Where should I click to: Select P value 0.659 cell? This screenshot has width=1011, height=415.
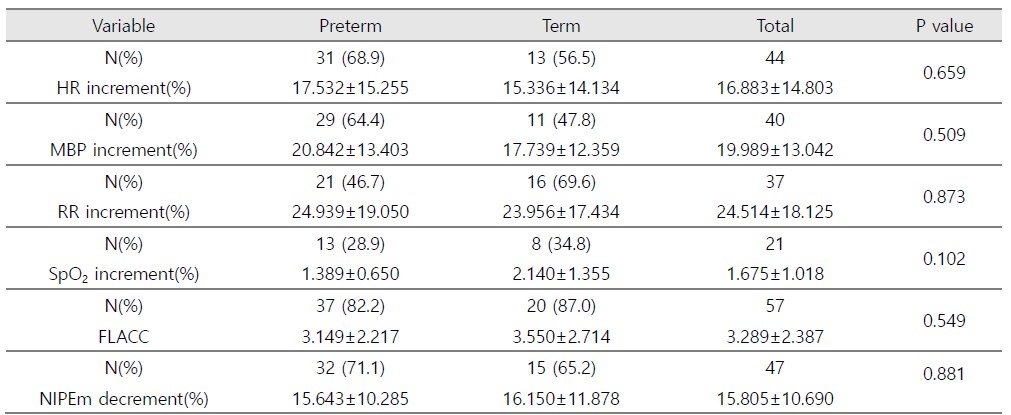[944, 73]
